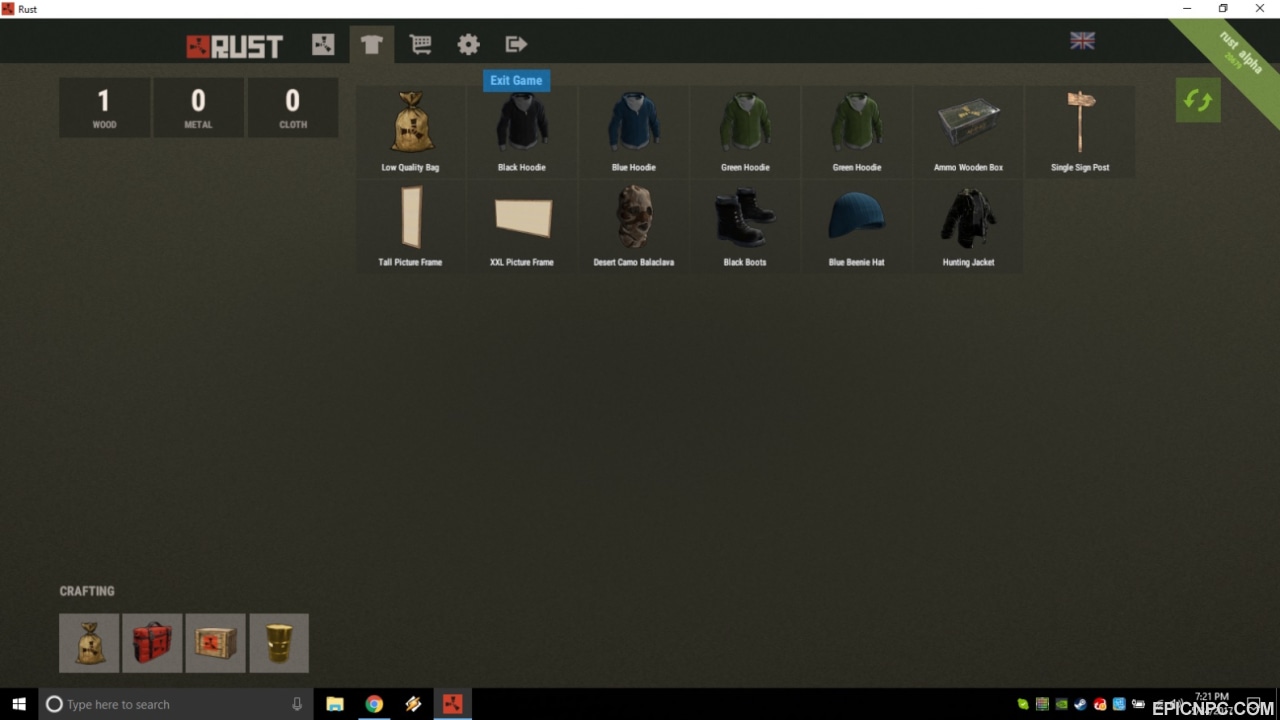
Task: Choose the Blue Hoodie skin
Action: pos(634,131)
